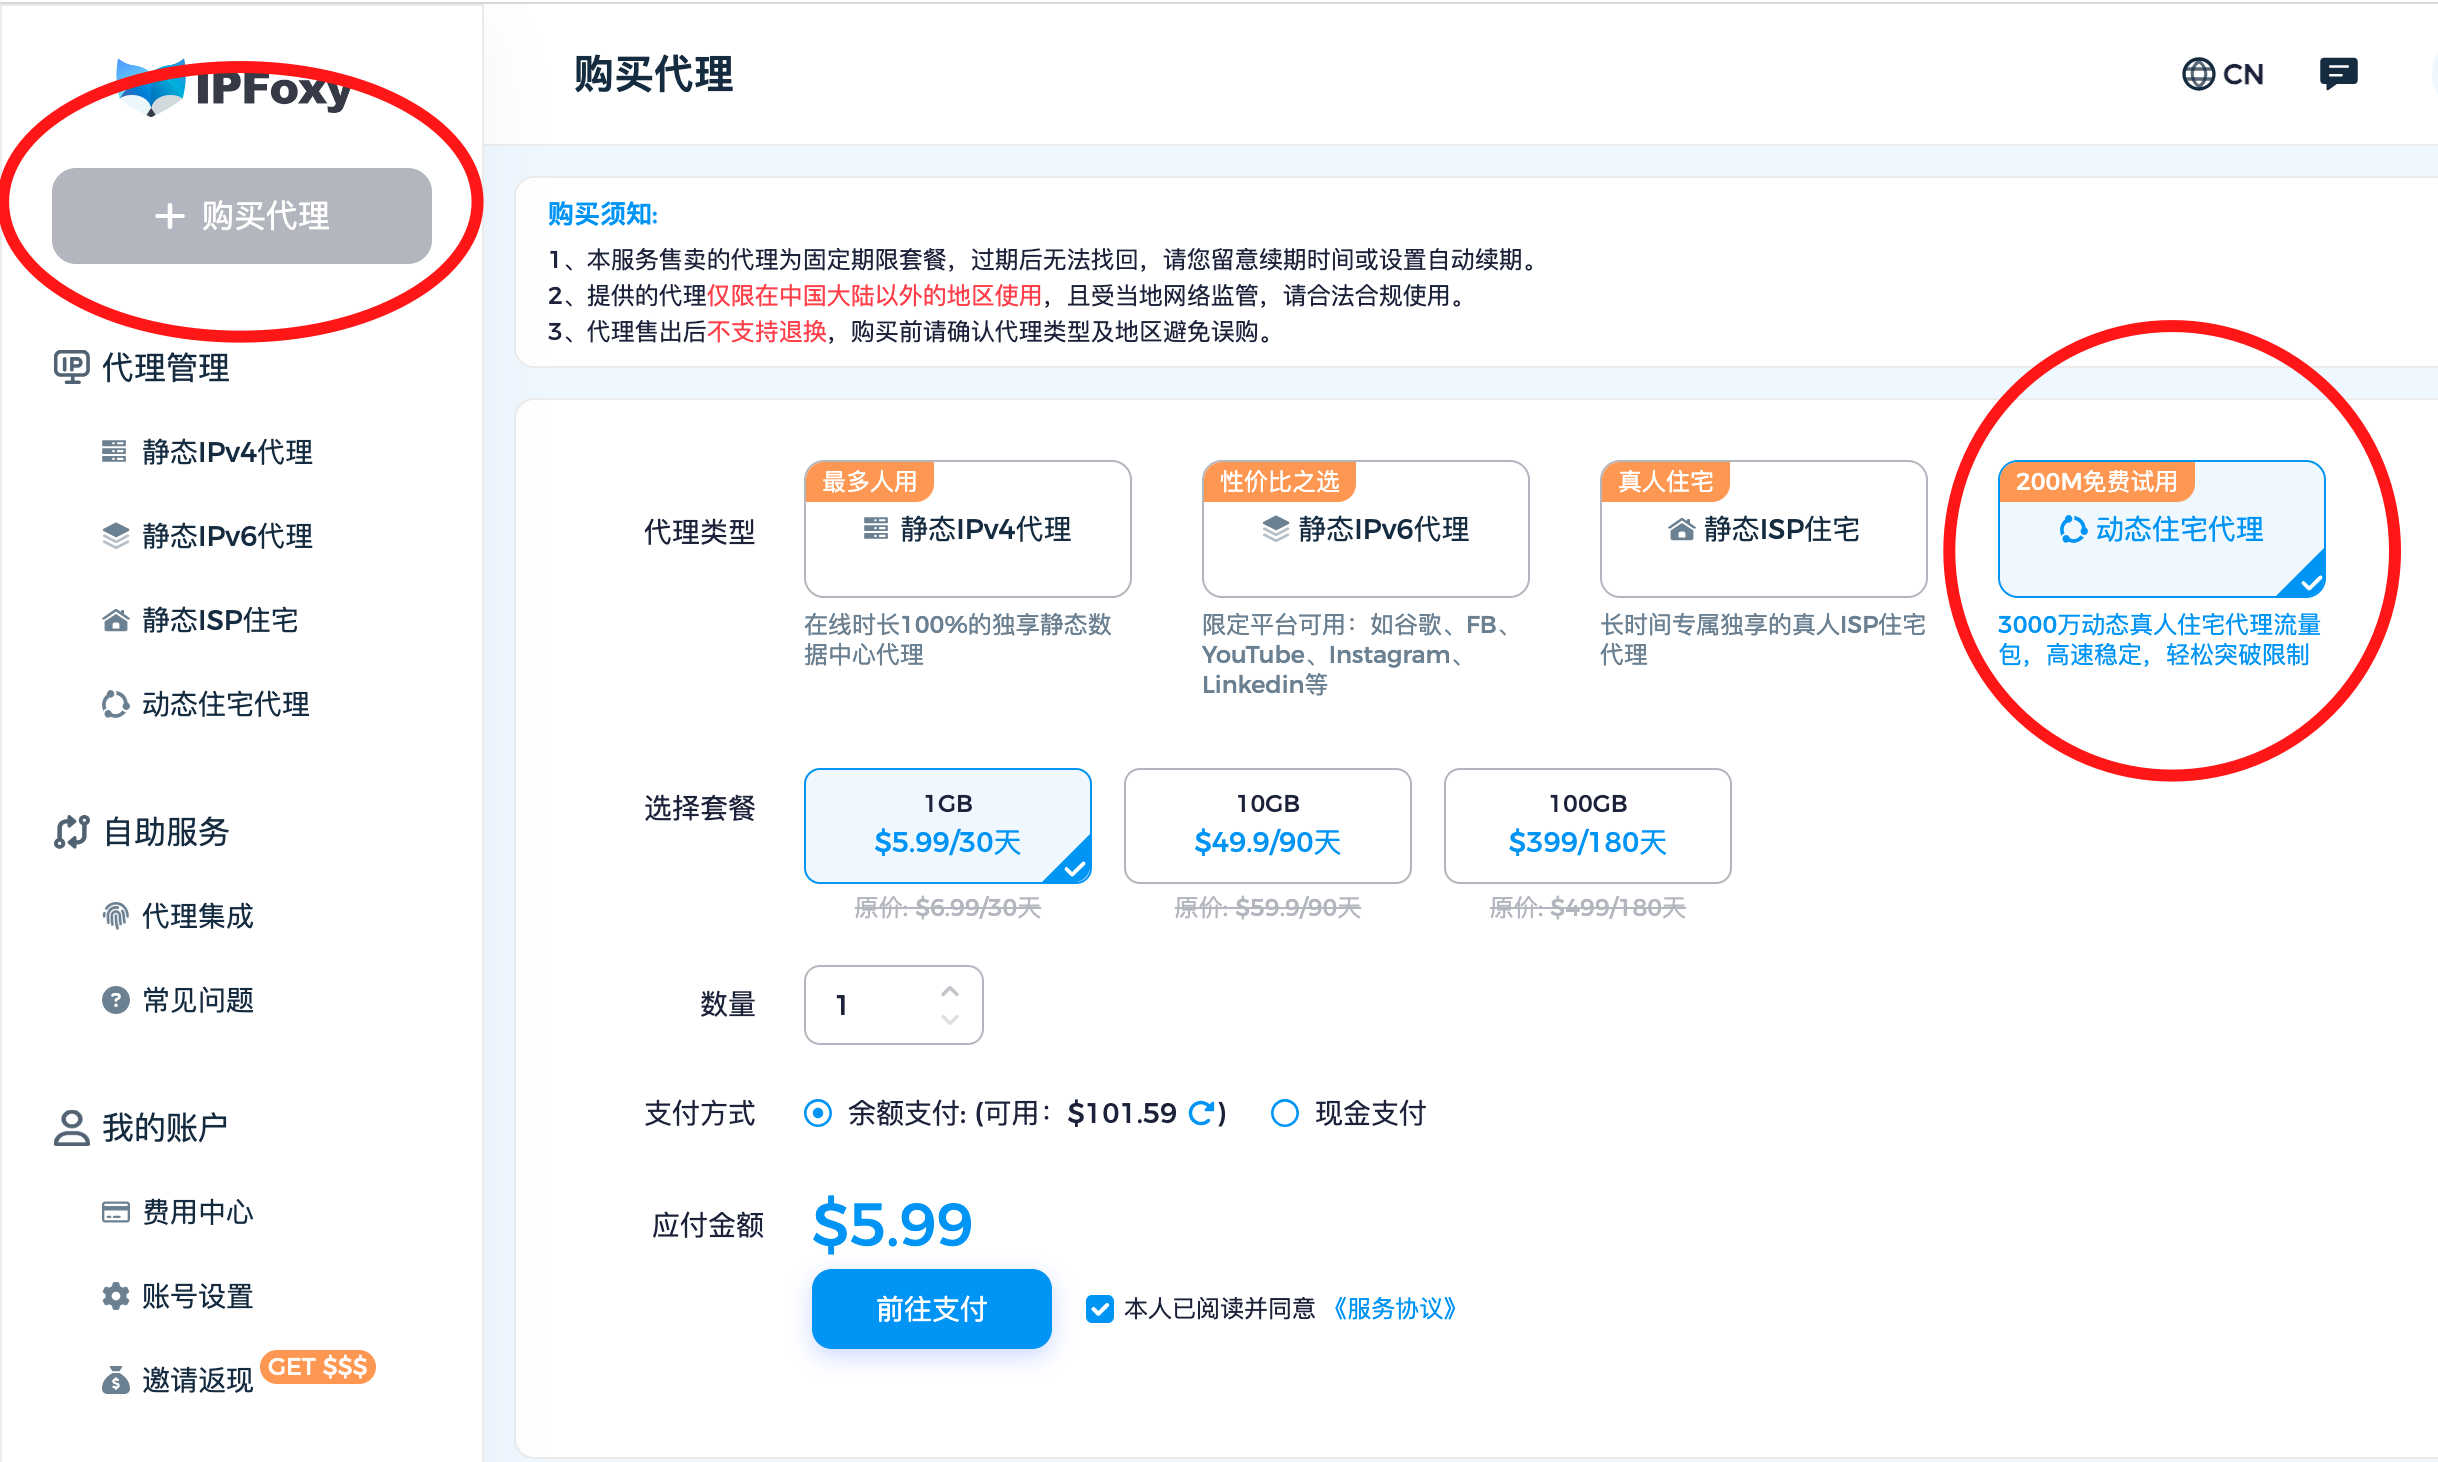Click the 代理管理 IP monitor icon

[71, 367]
